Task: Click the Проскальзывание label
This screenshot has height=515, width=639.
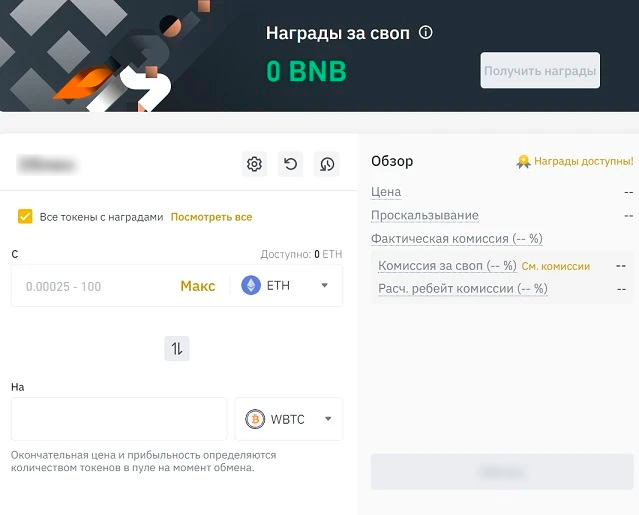Action: pyautogui.click(x=425, y=215)
